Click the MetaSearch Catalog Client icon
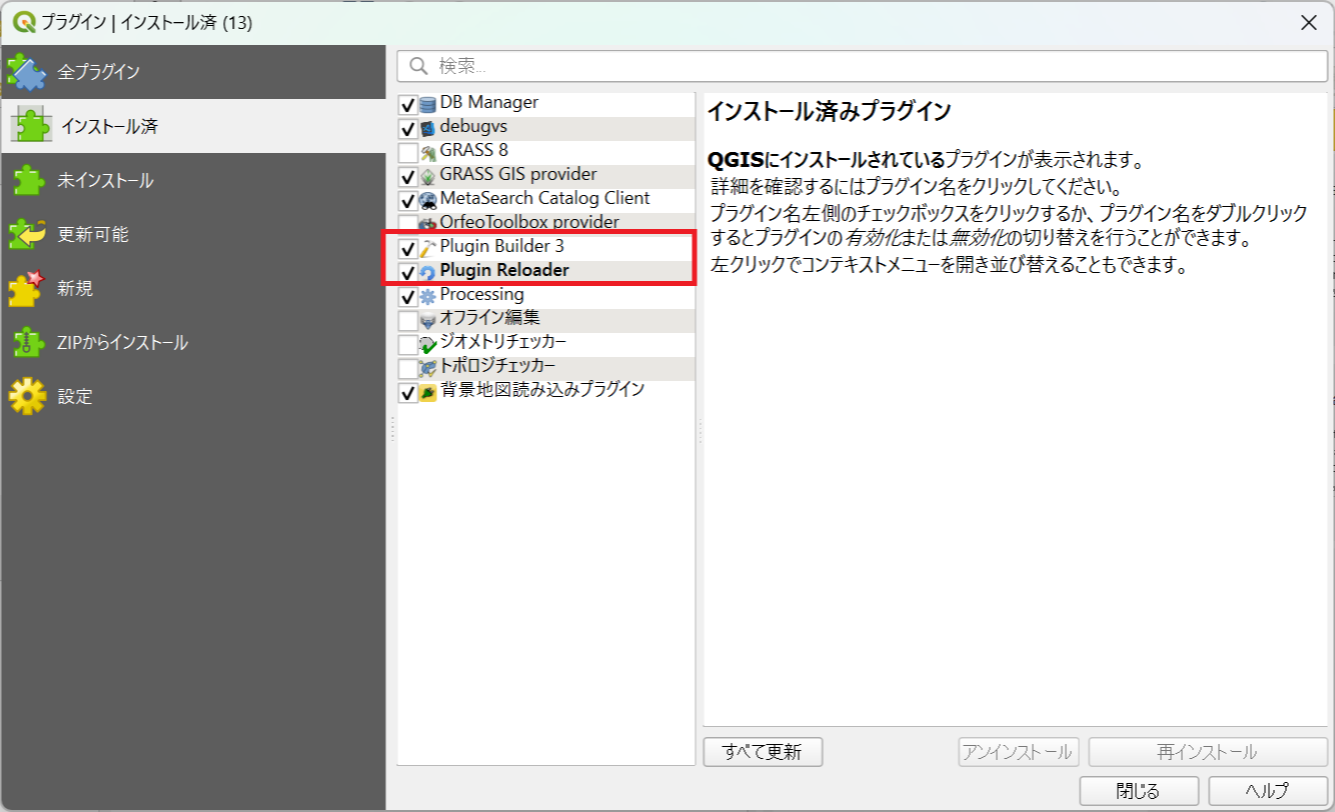Viewport: 1335px width, 812px height. [x=428, y=200]
